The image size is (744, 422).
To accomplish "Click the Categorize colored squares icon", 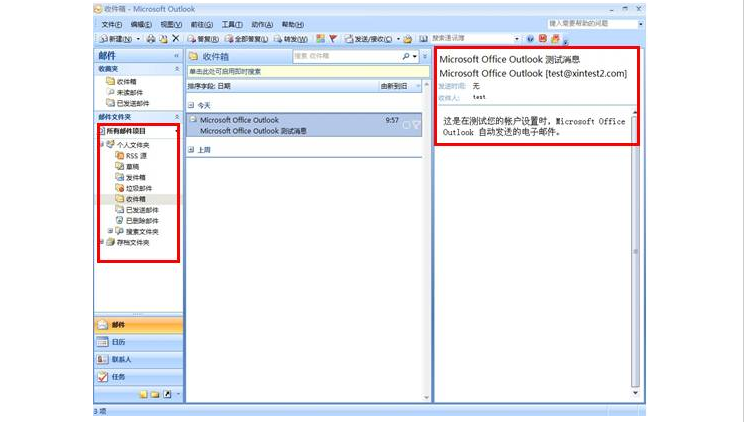I will tap(321, 38).
